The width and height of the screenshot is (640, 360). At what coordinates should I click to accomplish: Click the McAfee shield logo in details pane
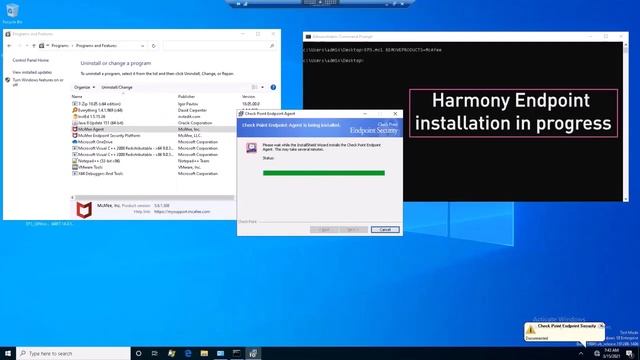click(x=84, y=210)
